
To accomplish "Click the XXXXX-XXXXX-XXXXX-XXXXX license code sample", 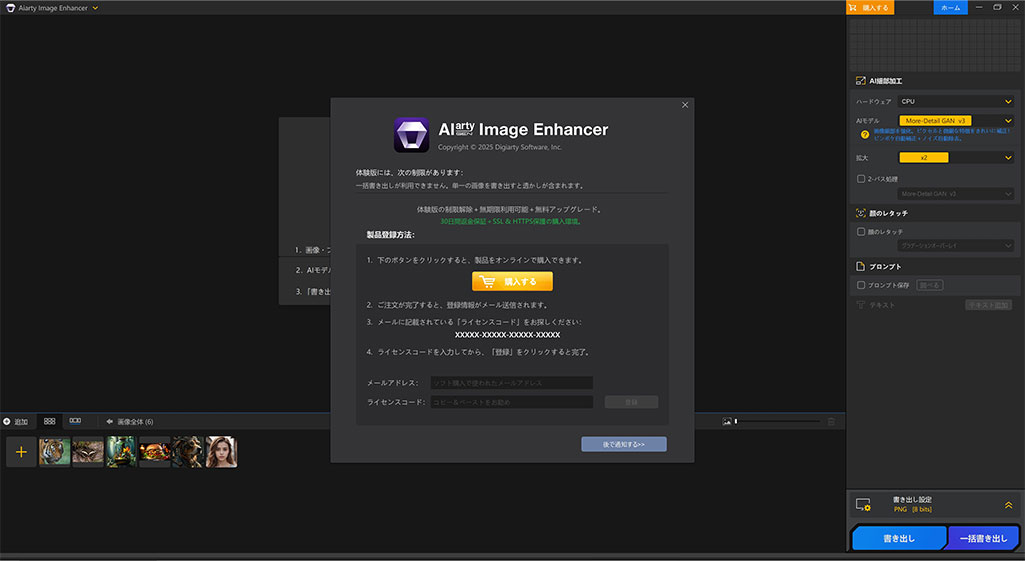I will coord(507,335).
